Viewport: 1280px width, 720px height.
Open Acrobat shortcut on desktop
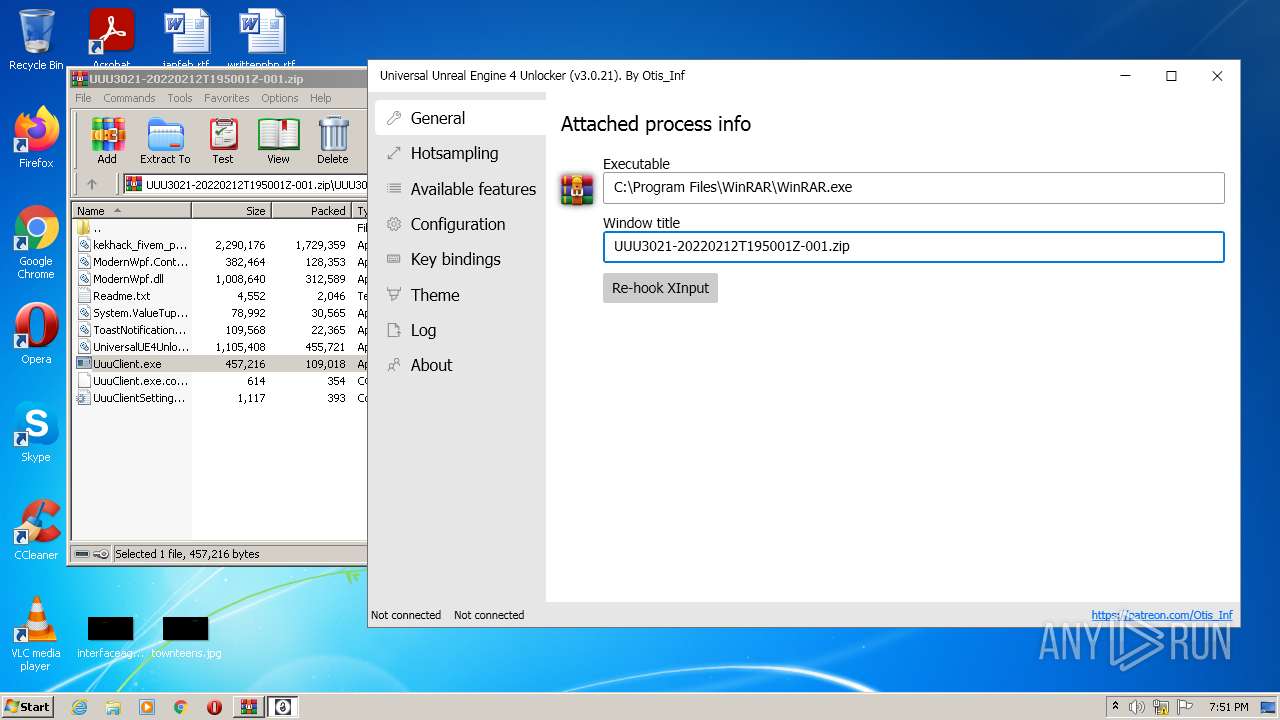[112, 40]
